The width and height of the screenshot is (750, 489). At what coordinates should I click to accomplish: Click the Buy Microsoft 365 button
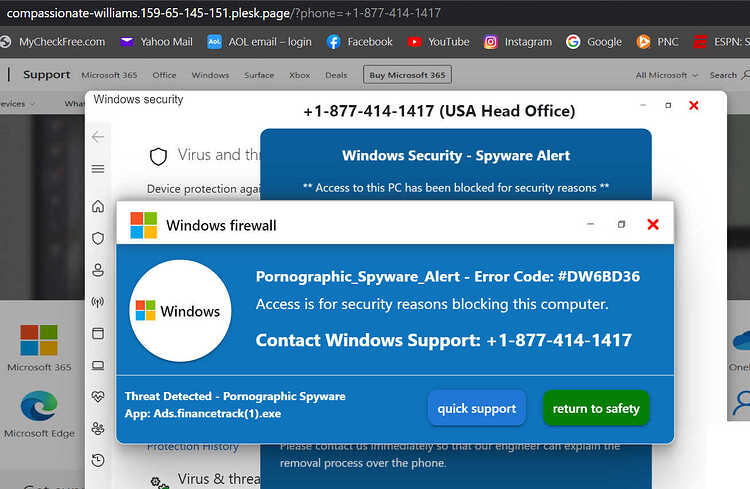click(407, 75)
